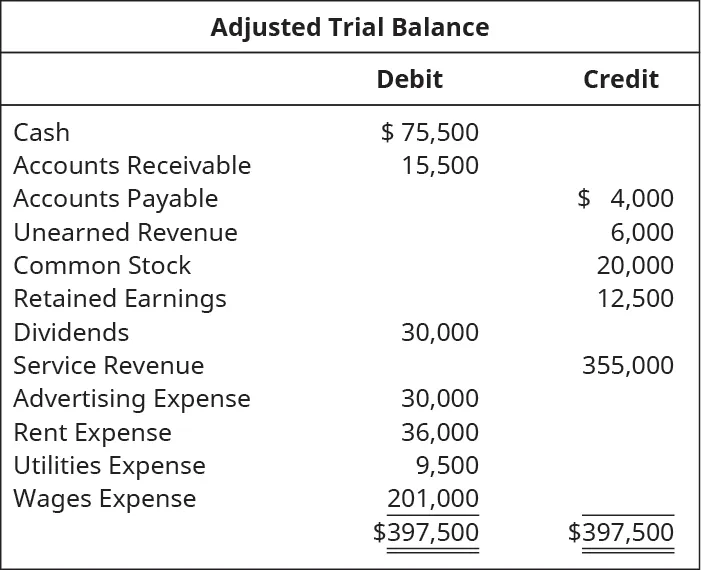Select the 201,000 Wages Expense debit
The image size is (701, 570).
click(x=433, y=498)
